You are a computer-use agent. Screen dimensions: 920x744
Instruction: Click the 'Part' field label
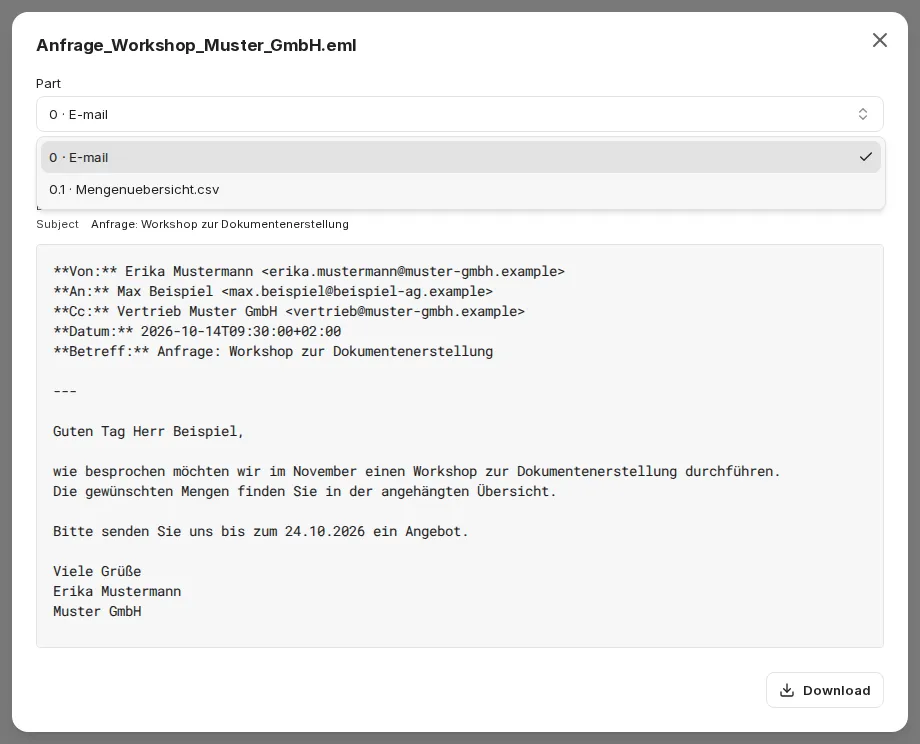[x=48, y=83]
